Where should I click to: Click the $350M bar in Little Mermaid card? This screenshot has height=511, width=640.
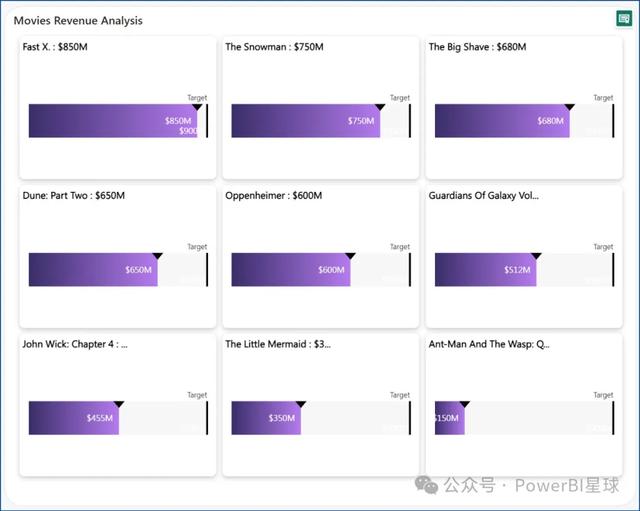coord(266,418)
